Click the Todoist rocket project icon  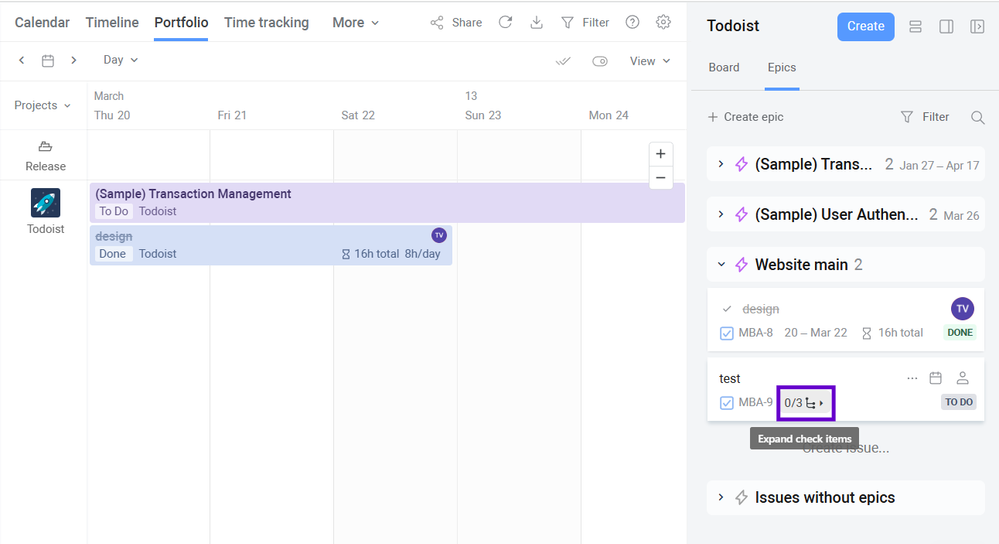coord(45,203)
